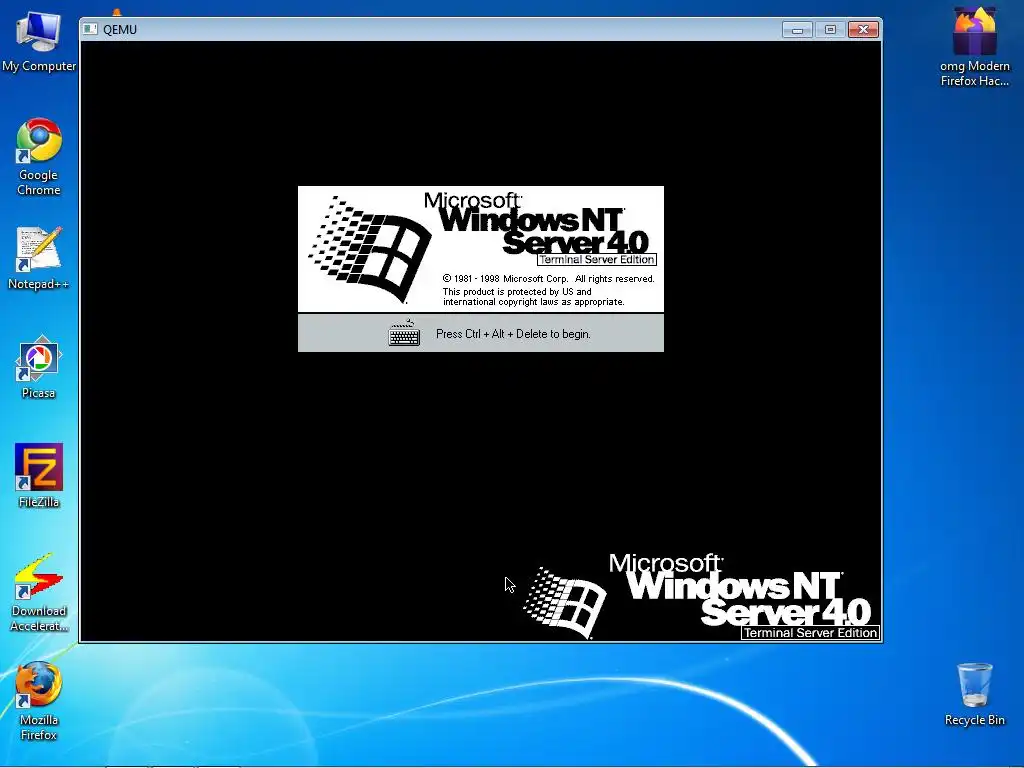Click the '© 1981 - 1998 Microsoft Corp.' copyright line
1024x768 pixels.
[x=549, y=279]
